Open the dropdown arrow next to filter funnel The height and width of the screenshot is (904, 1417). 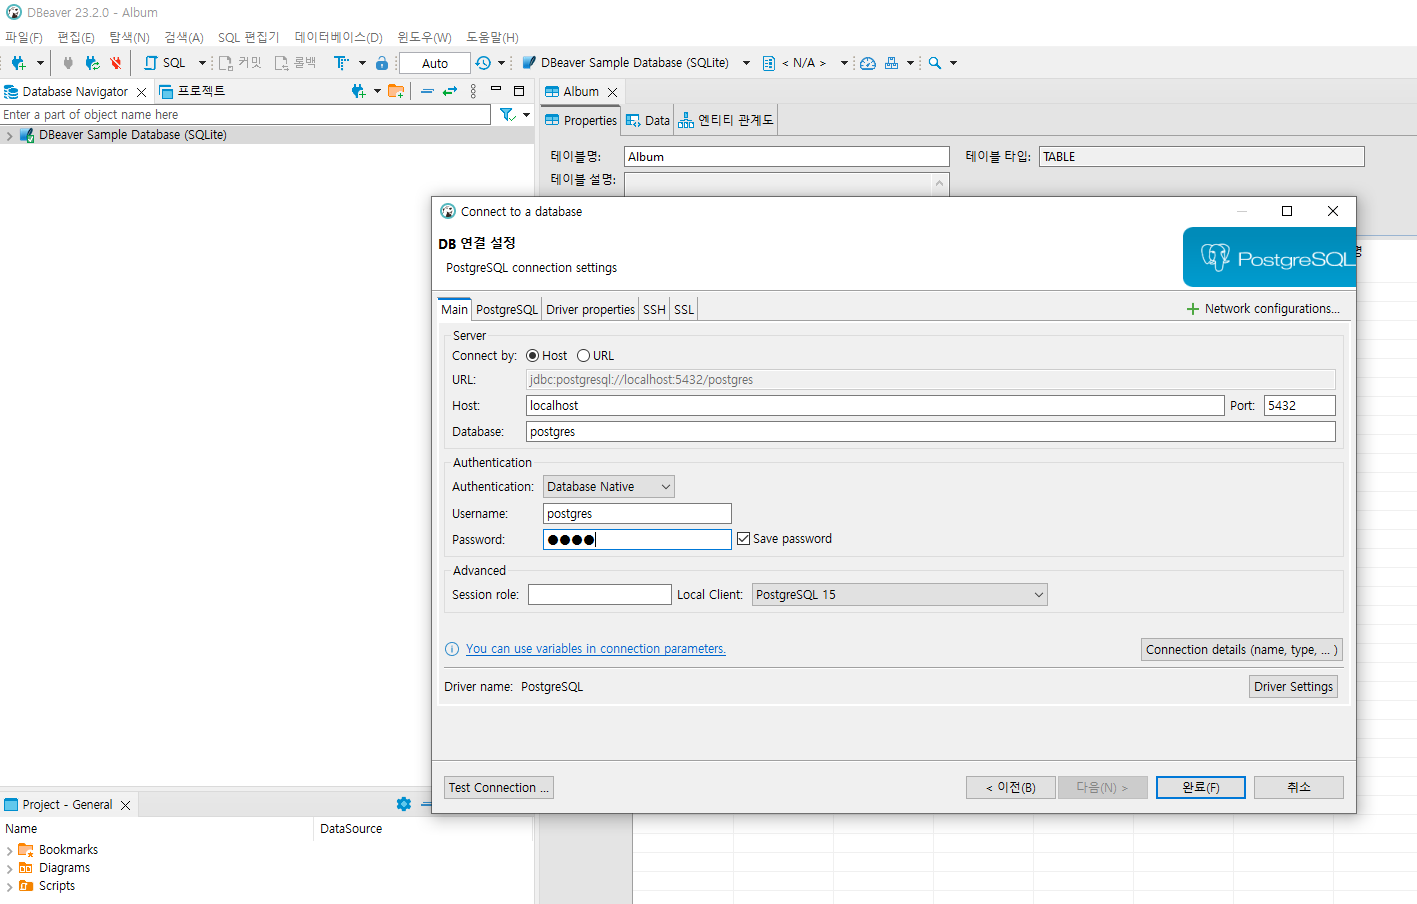point(526,115)
